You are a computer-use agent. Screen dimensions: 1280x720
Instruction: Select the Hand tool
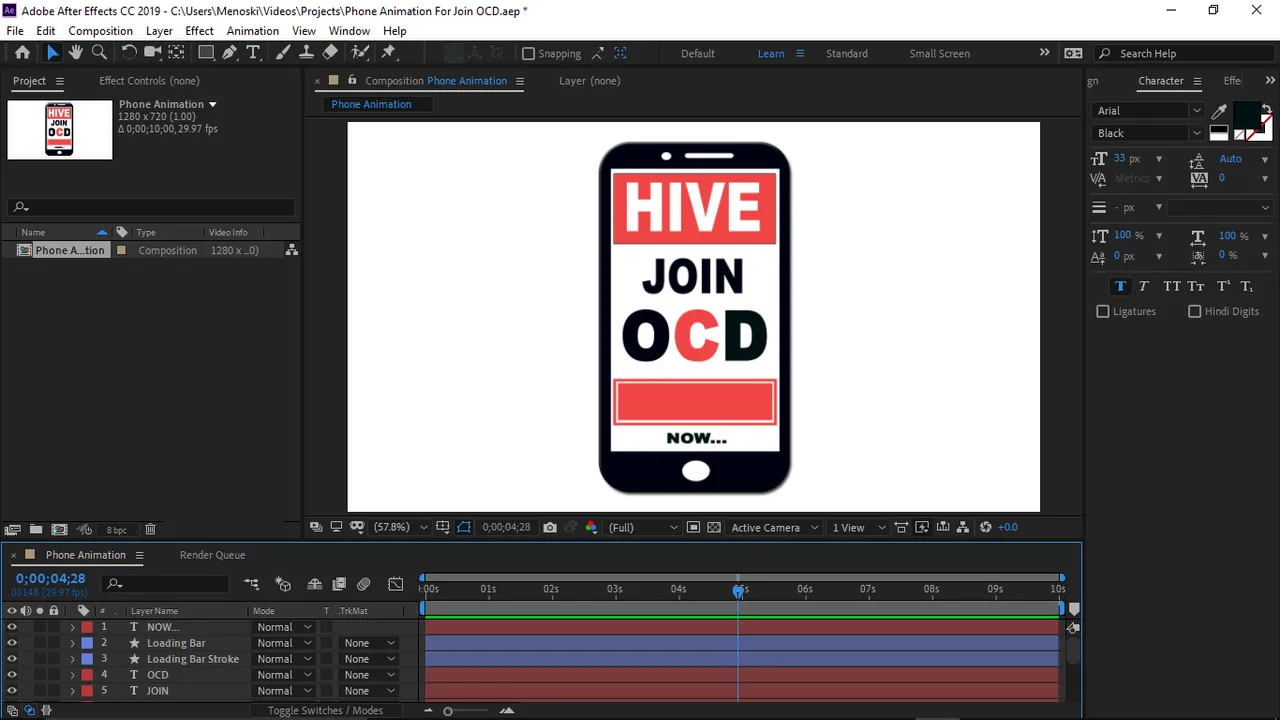coord(76,53)
